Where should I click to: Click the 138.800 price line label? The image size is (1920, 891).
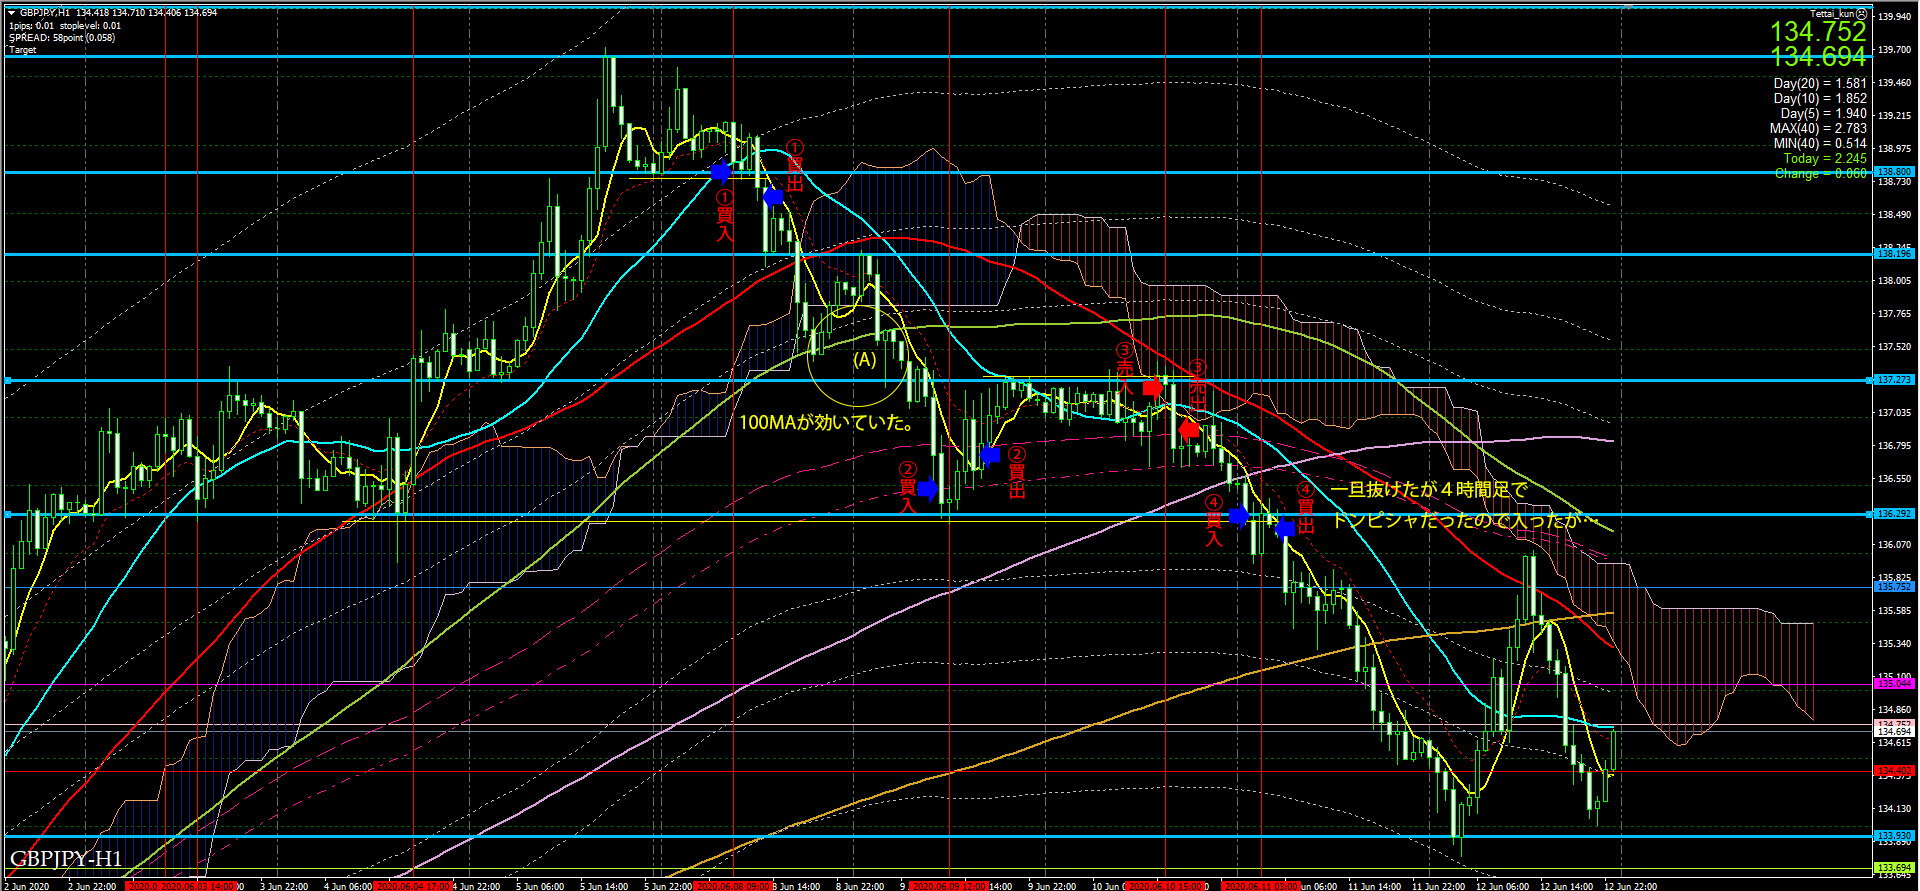coord(1894,172)
